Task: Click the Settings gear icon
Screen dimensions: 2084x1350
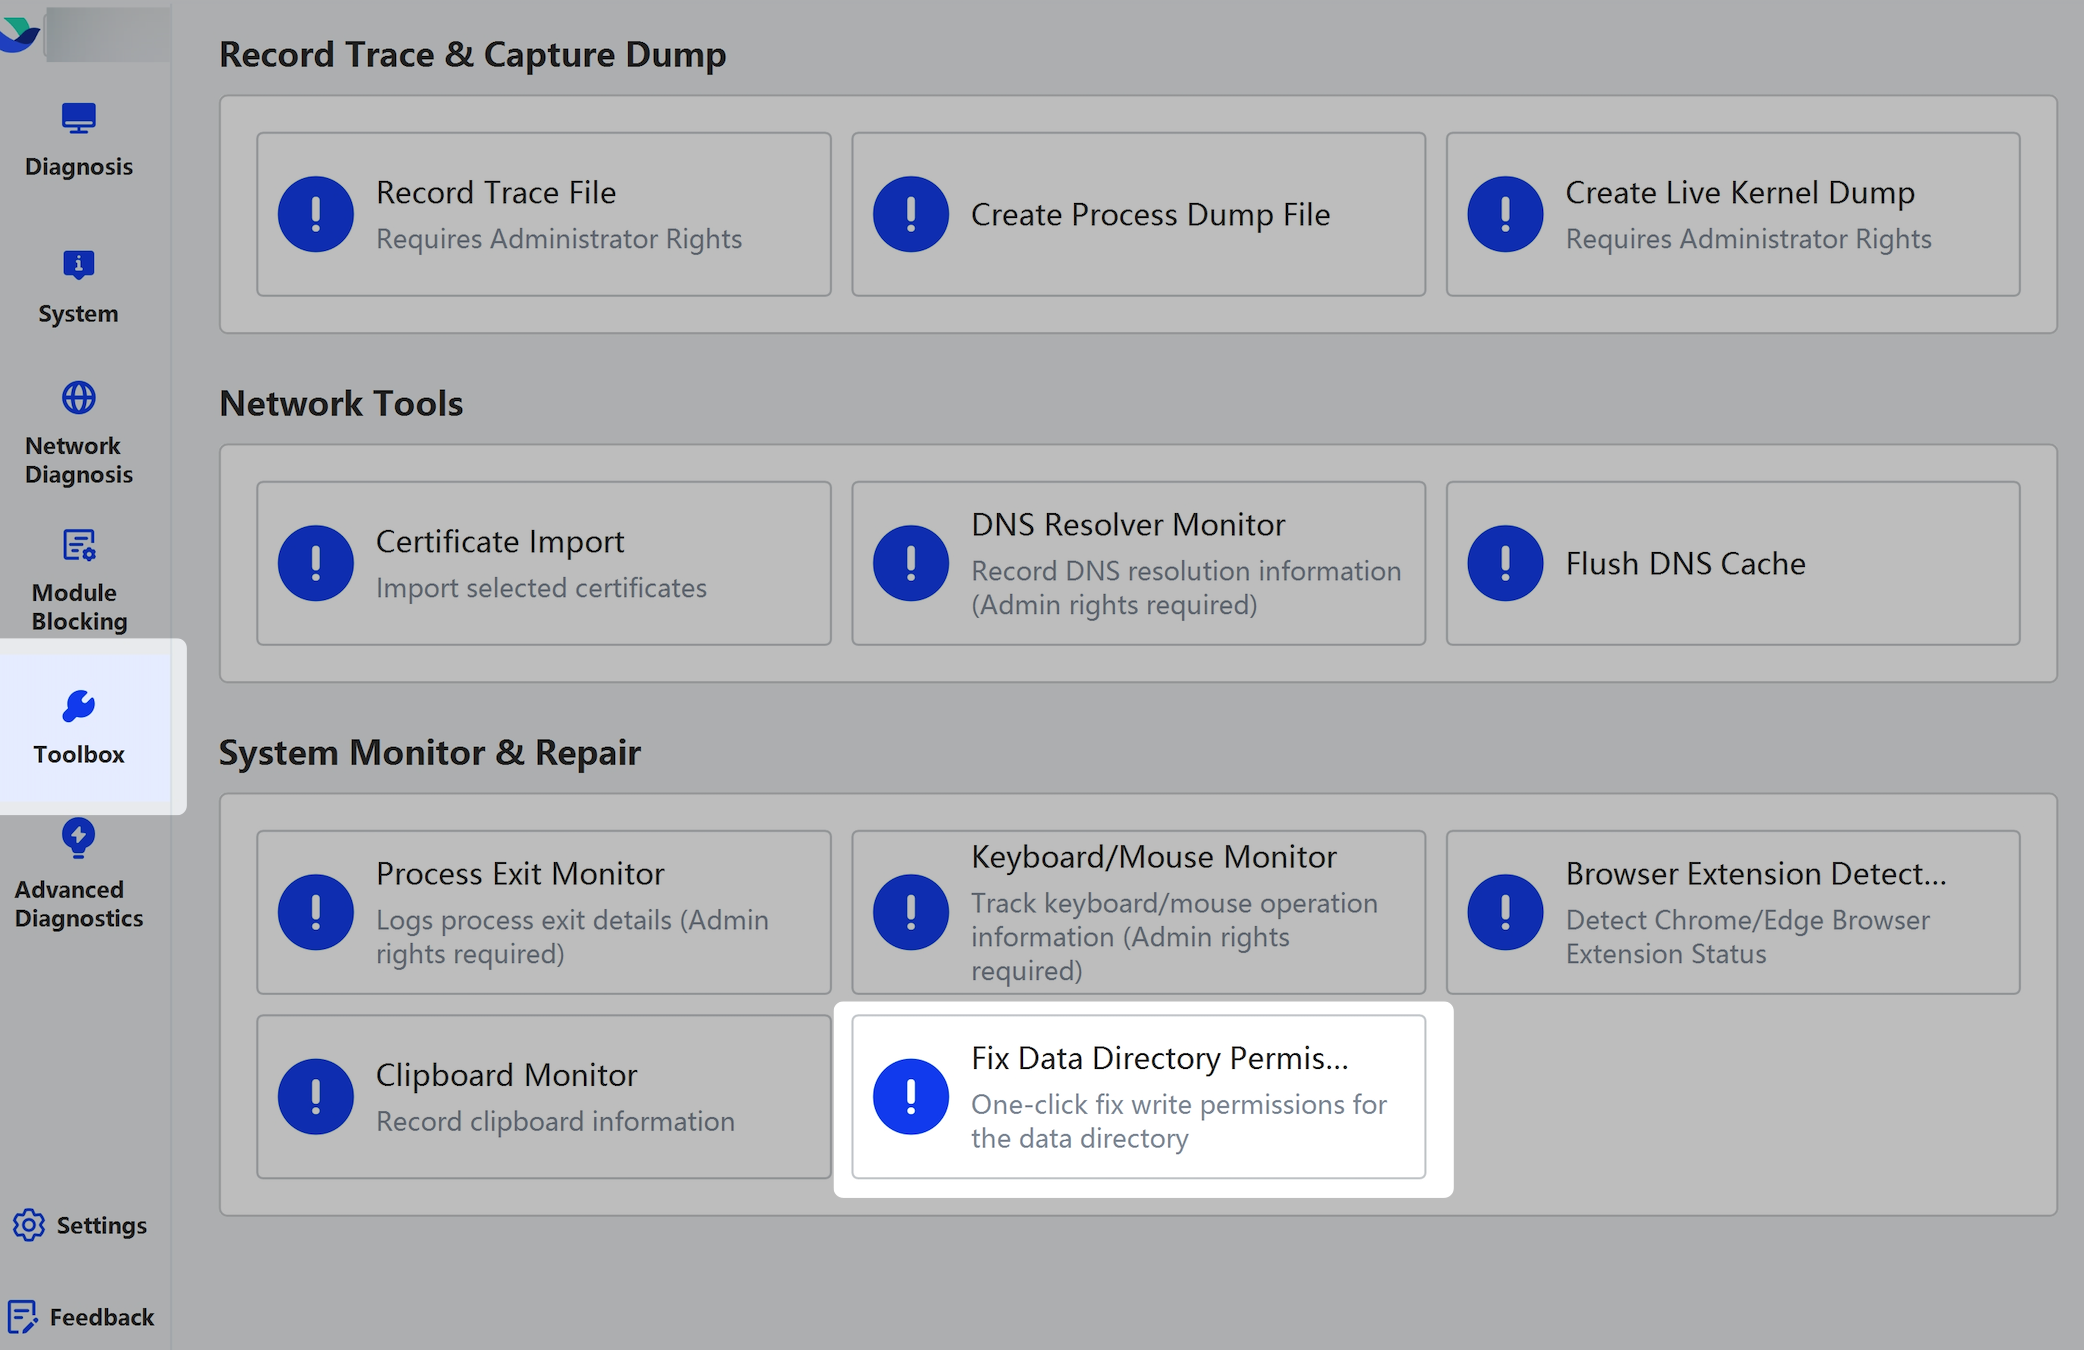Action: (29, 1225)
